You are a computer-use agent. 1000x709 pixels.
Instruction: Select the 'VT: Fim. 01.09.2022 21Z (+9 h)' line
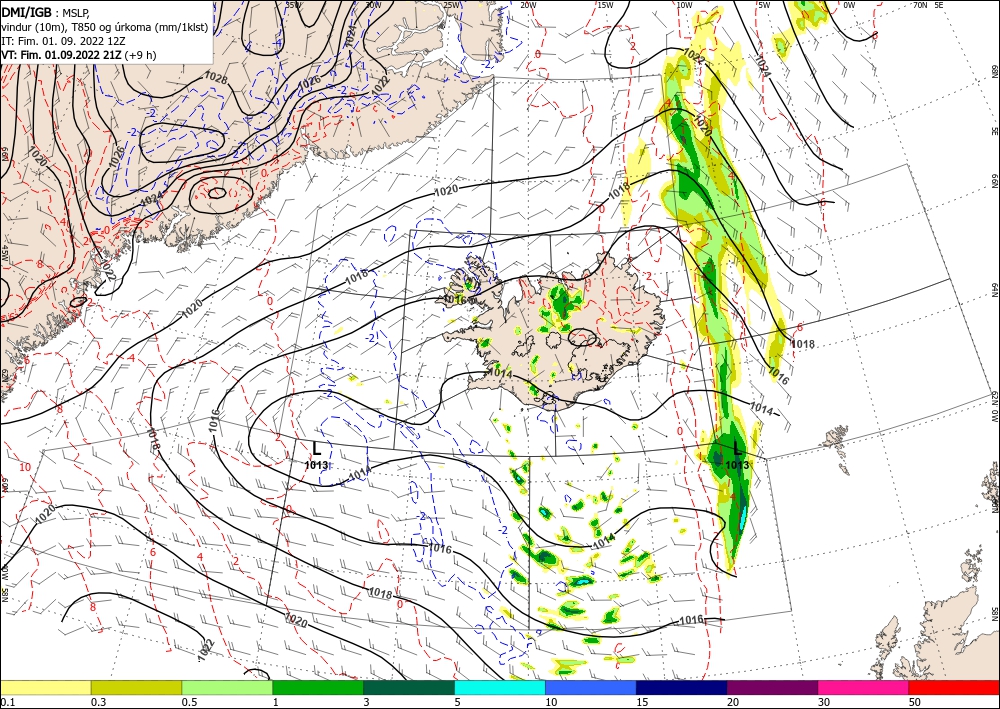78,55
